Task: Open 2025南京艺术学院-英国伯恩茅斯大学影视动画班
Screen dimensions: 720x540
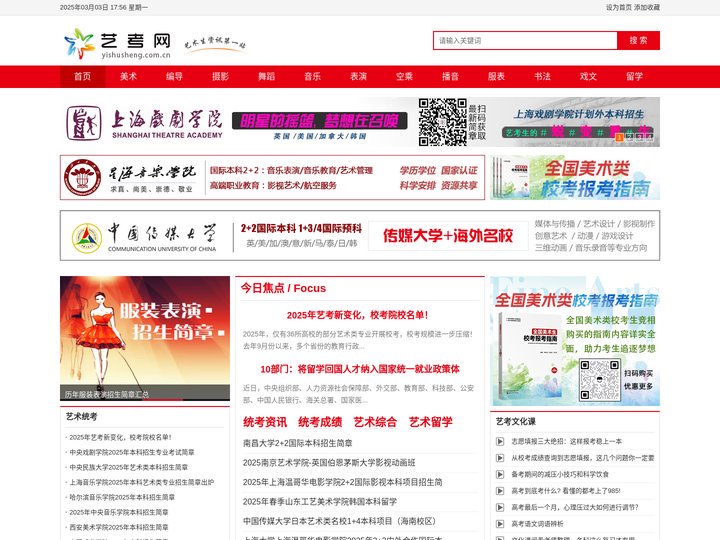Action: point(329,463)
